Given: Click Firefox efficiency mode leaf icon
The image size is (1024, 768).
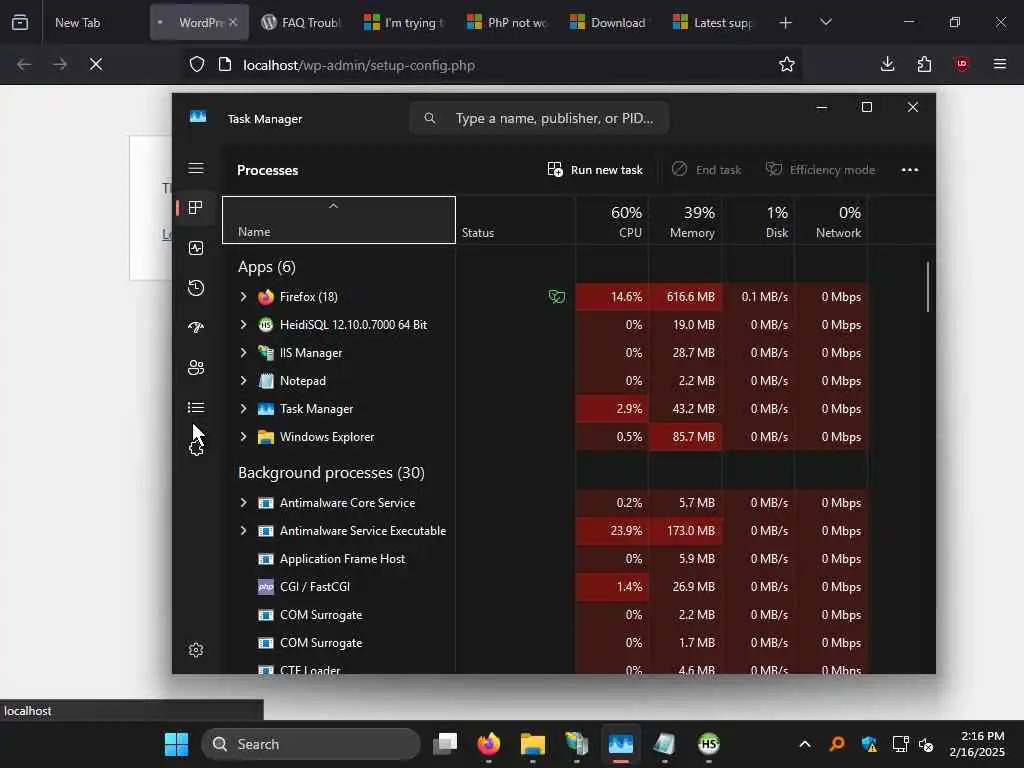Looking at the screenshot, I should [x=556, y=297].
